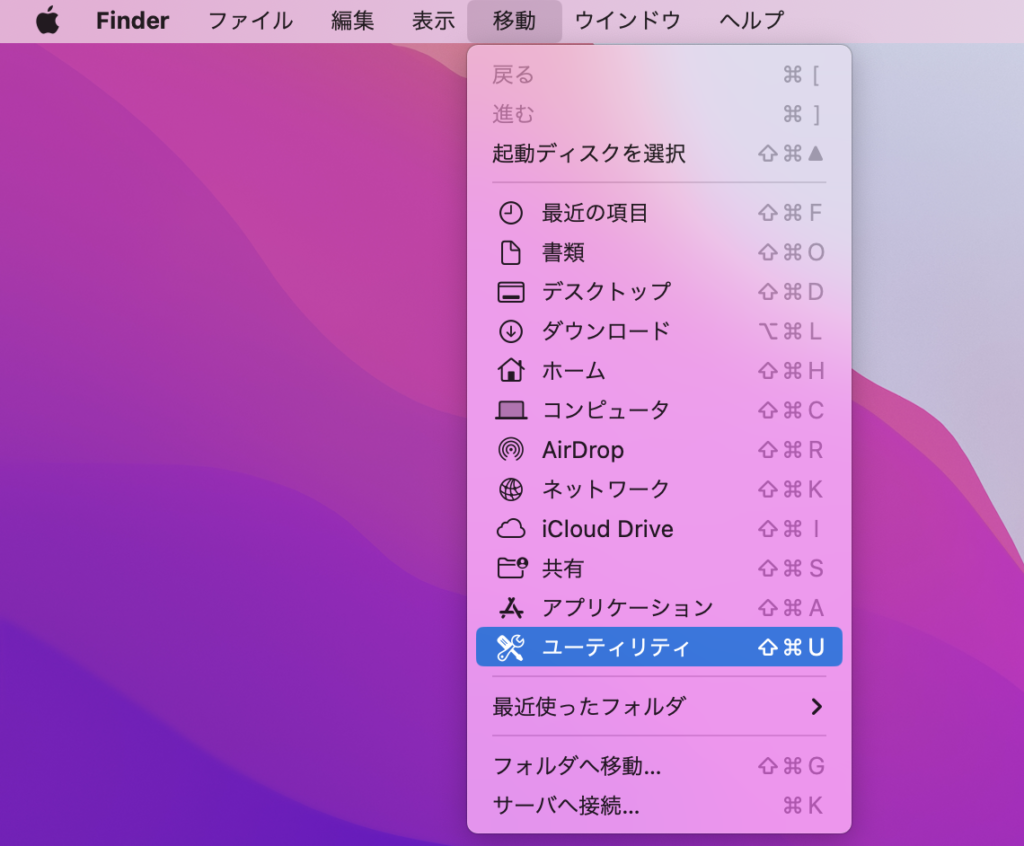The height and width of the screenshot is (846, 1024).
Task: Click the cloud icon for iCloud Drive
Action: coord(510,529)
